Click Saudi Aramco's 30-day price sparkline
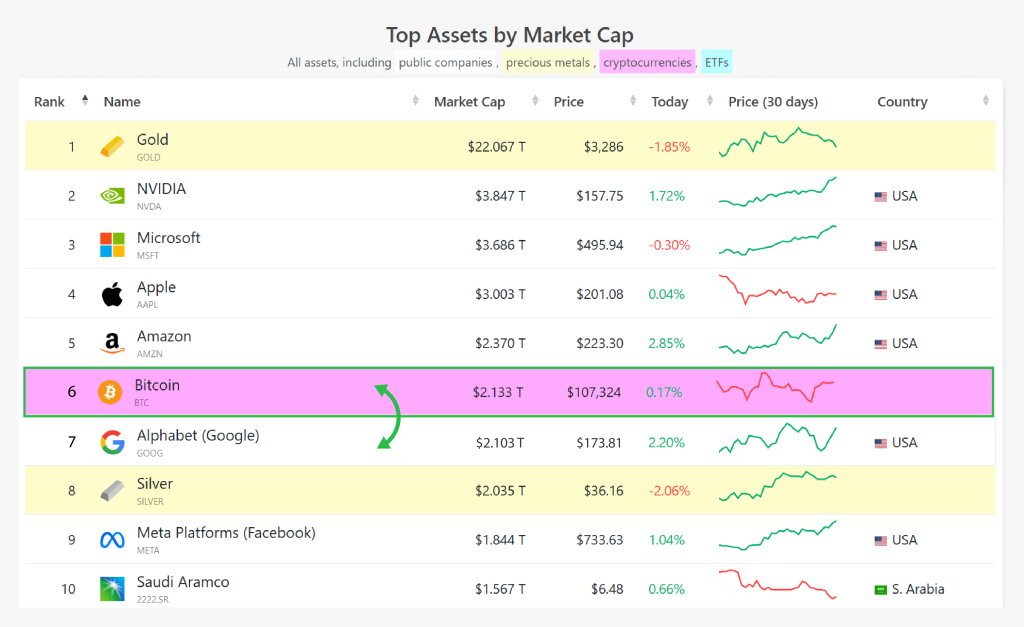 coord(777,584)
